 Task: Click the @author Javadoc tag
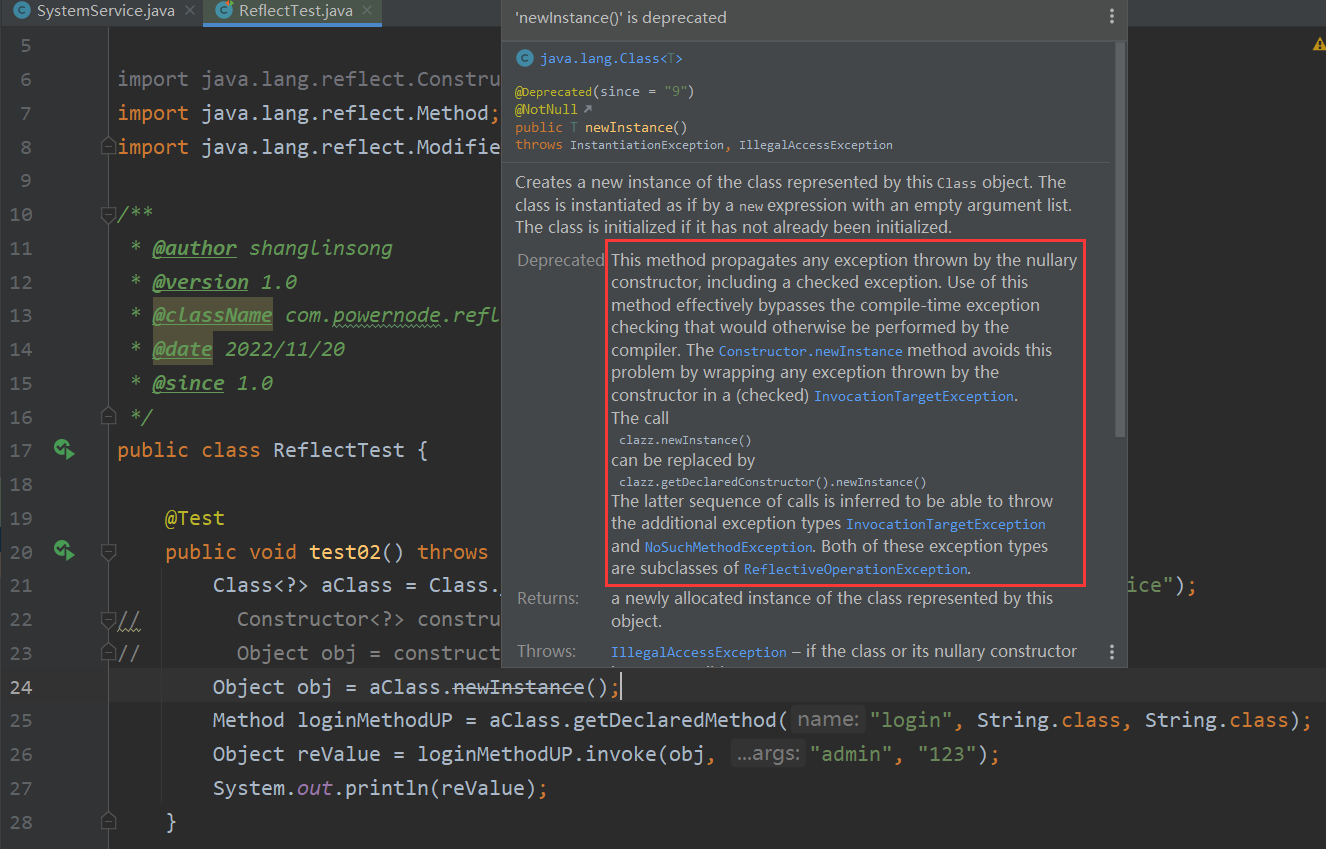(x=194, y=248)
